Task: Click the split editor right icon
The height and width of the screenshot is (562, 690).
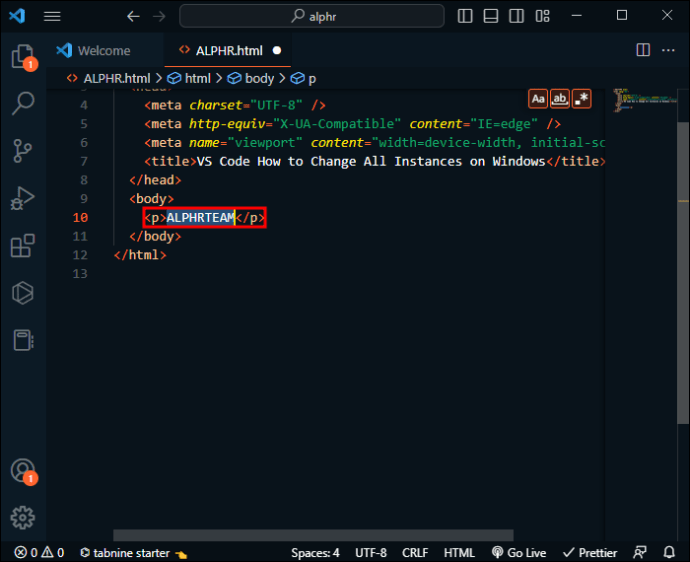Action: click(x=642, y=51)
